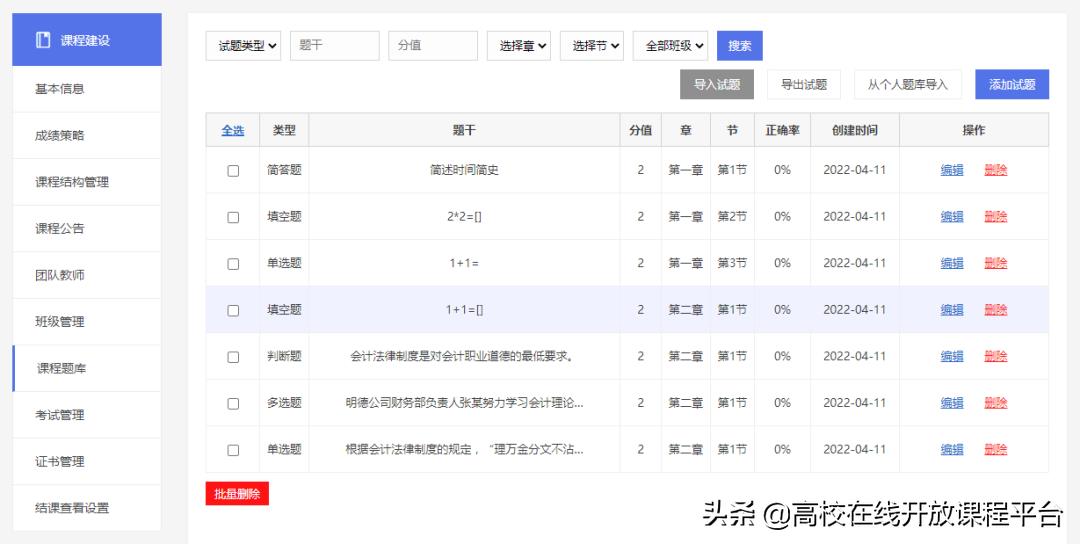Open the 试题类型 dropdown
This screenshot has width=1080, height=544.
point(244,46)
